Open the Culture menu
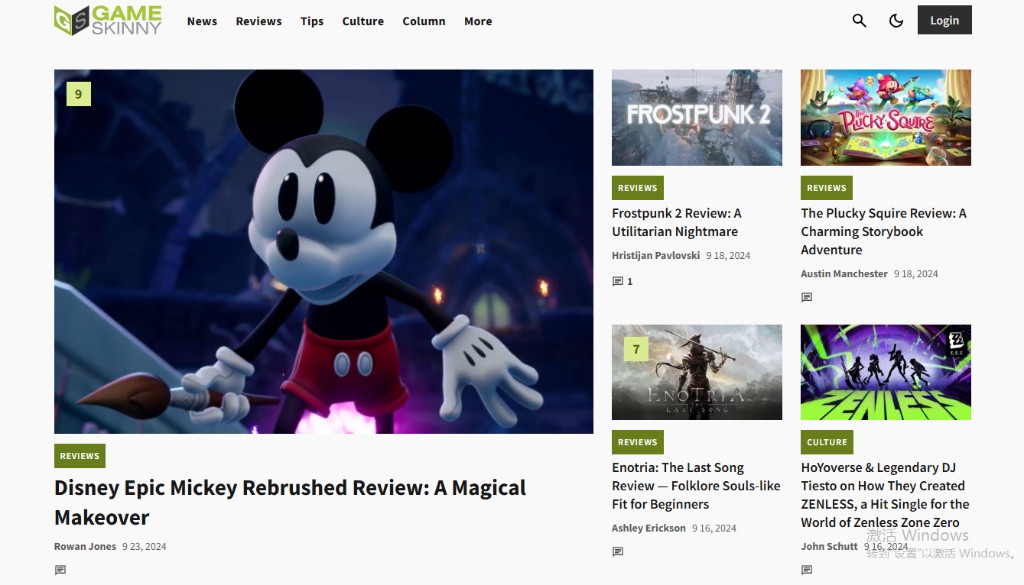Viewport: 1024px width, 585px height. (x=362, y=21)
